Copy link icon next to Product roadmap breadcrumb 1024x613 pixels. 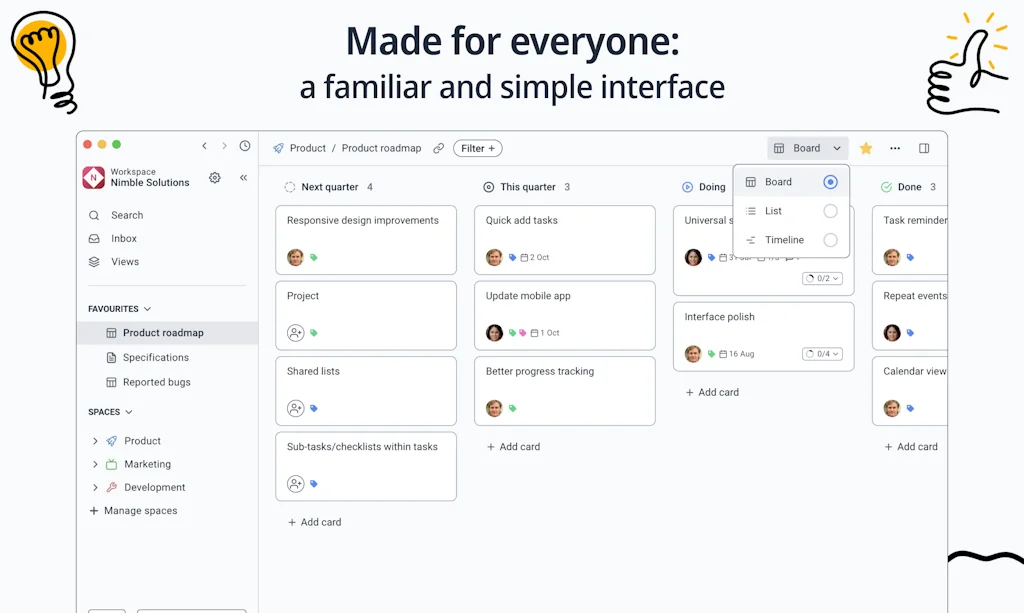click(x=438, y=147)
